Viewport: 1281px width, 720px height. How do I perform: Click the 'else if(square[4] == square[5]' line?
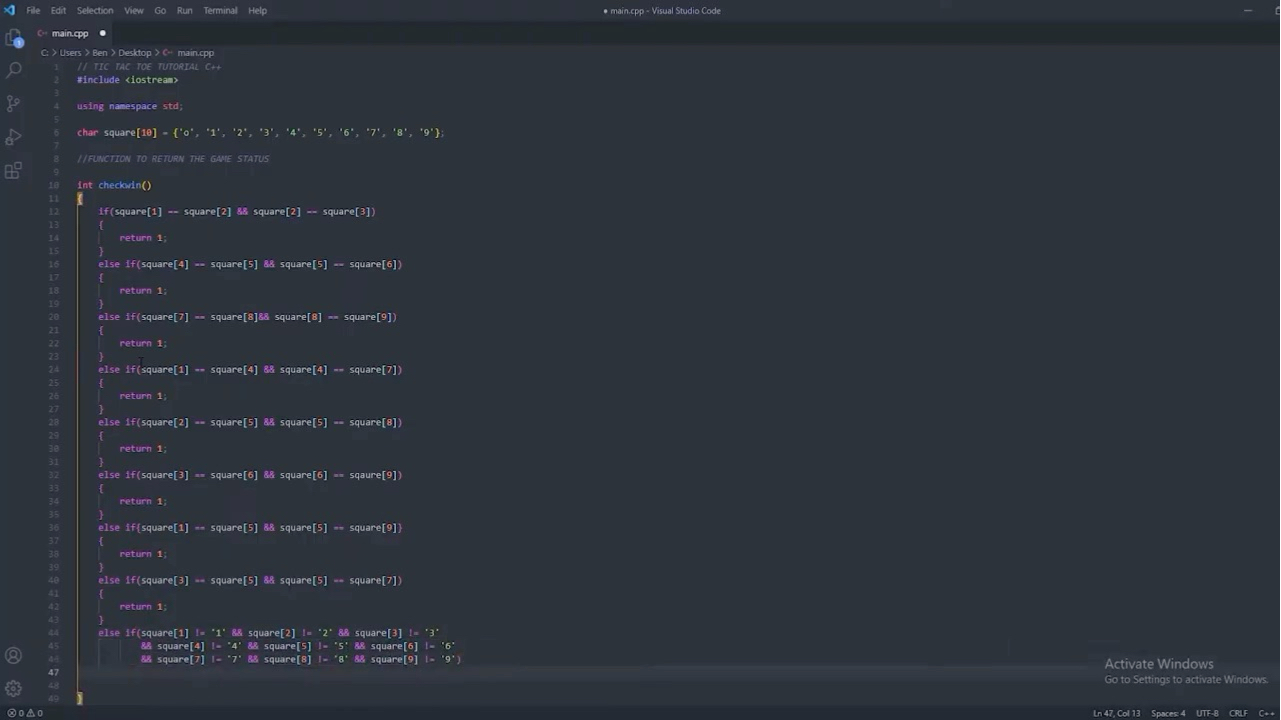[250, 264]
